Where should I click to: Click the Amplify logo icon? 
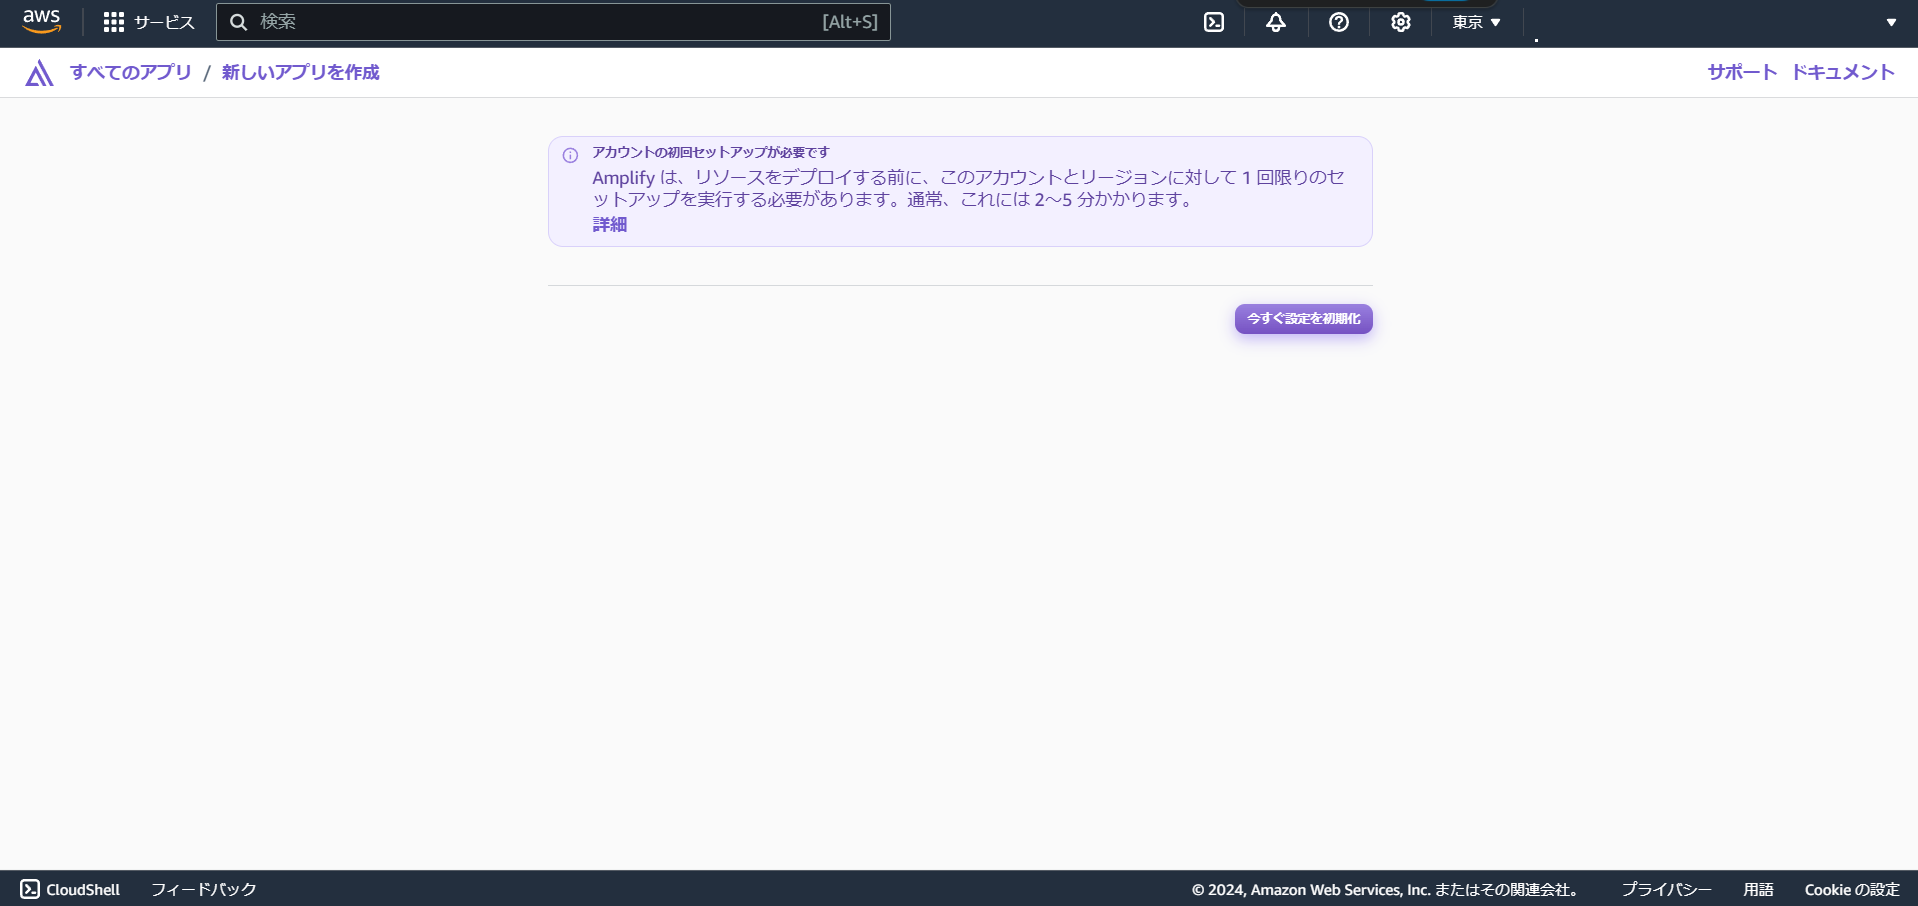pyautogui.click(x=39, y=72)
